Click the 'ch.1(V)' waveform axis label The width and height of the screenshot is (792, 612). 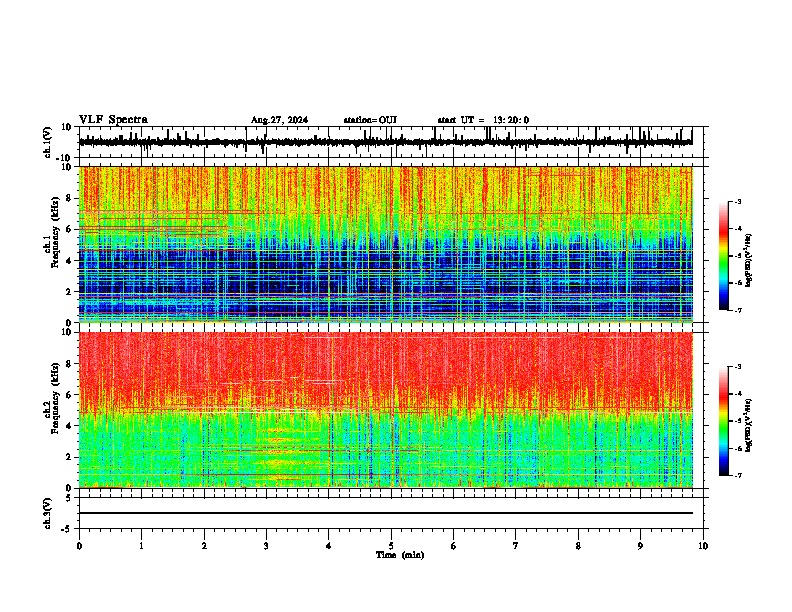[49, 142]
